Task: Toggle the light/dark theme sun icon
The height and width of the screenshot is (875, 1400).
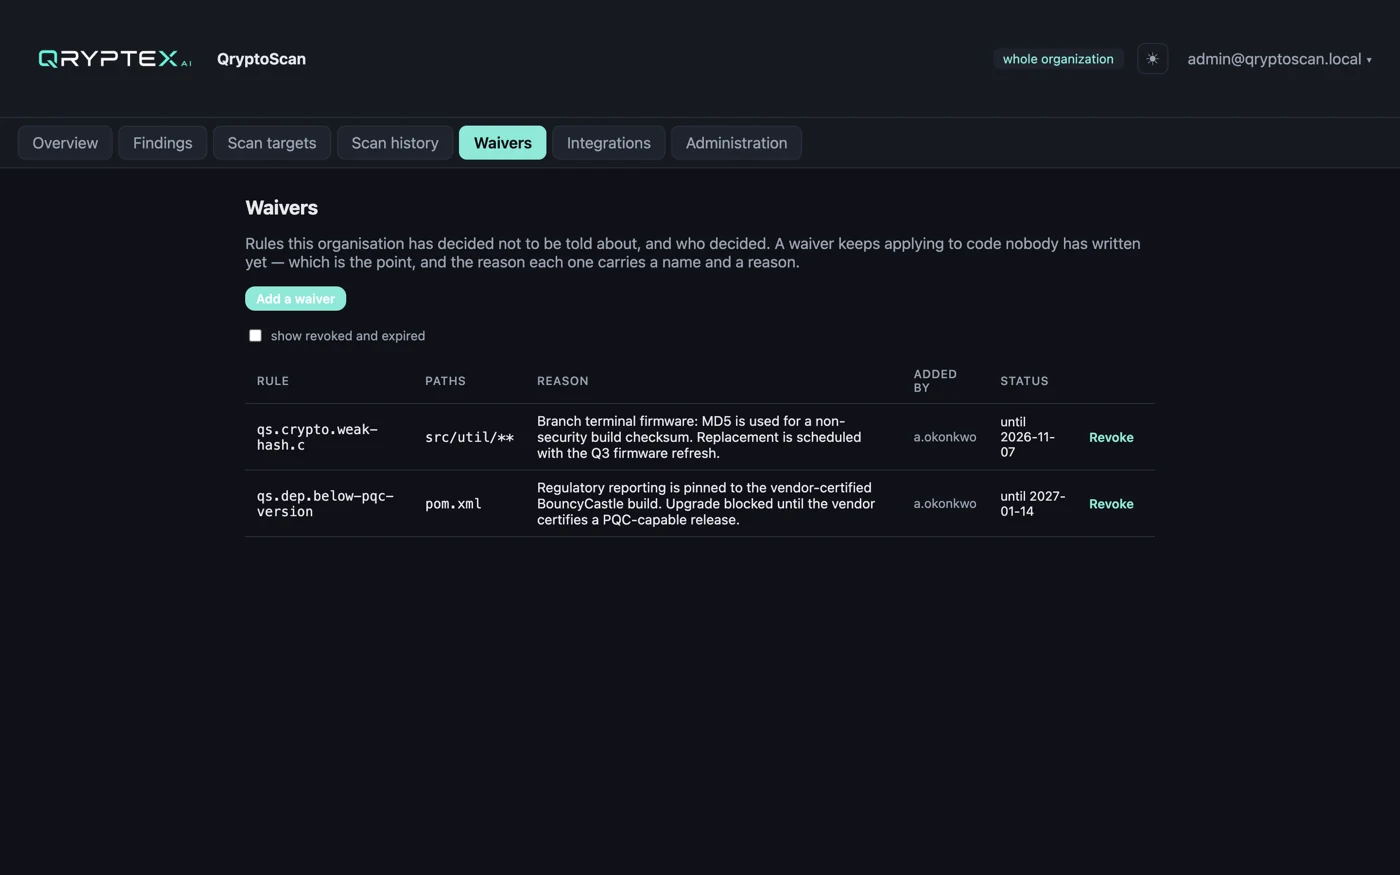Action: click(x=1152, y=59)
